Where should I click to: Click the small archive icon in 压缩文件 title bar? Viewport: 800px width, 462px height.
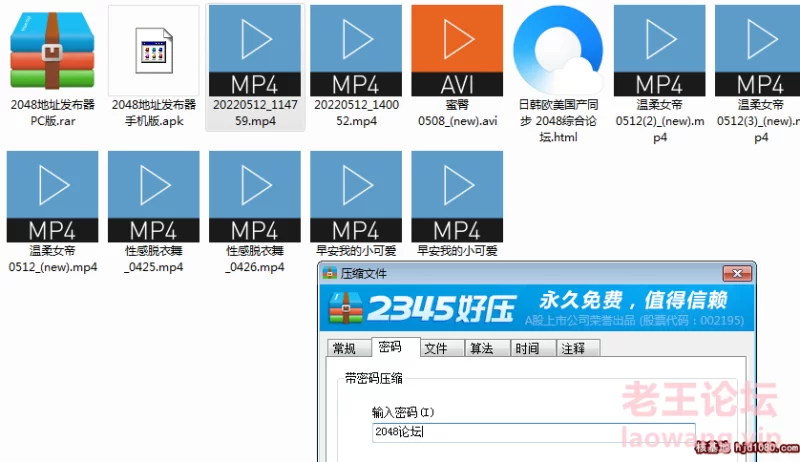(330, 273)
